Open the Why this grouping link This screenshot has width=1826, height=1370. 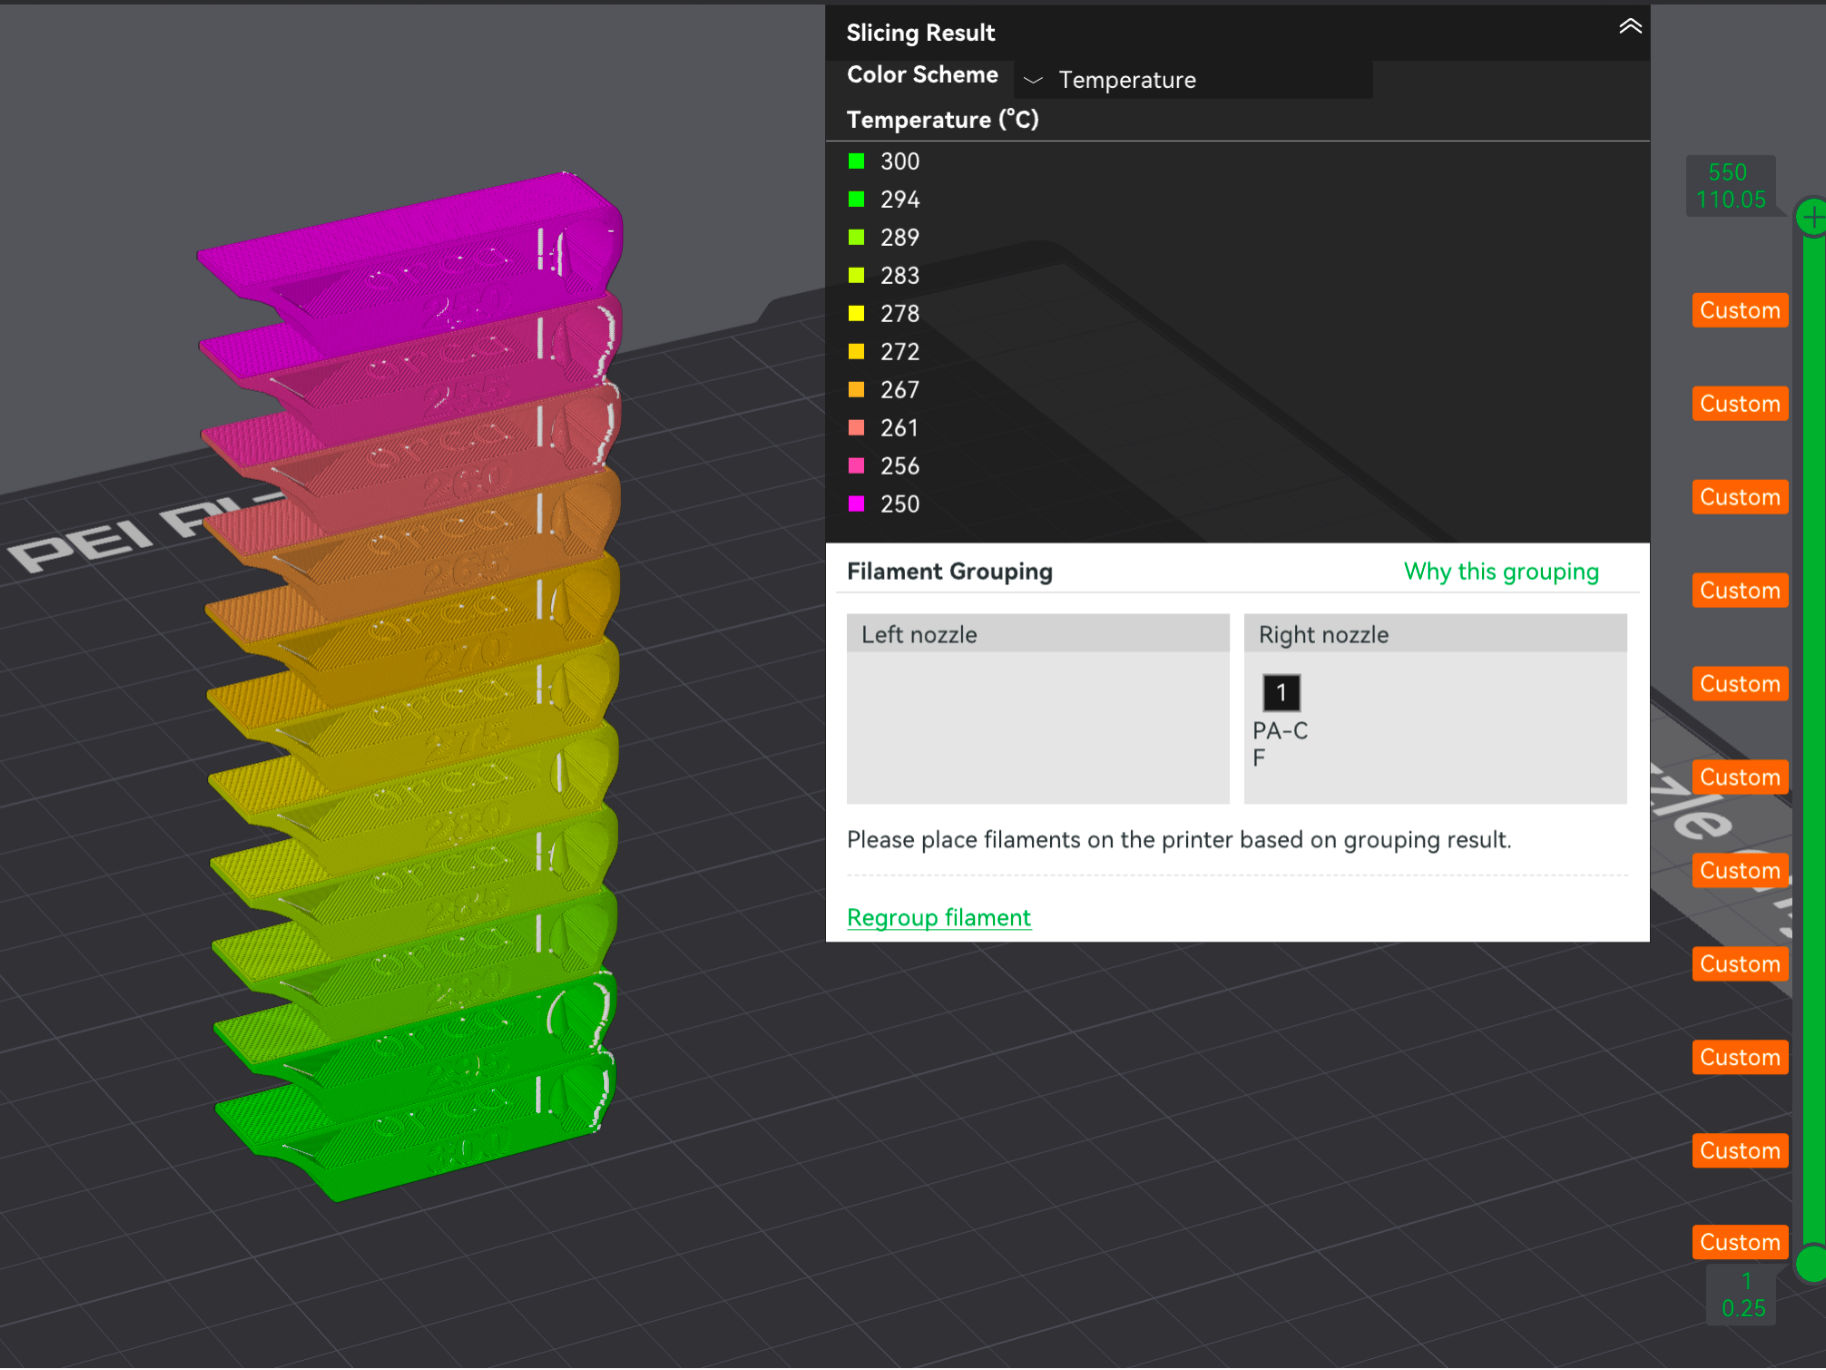pyautogui.click(x=1501, y=571)
